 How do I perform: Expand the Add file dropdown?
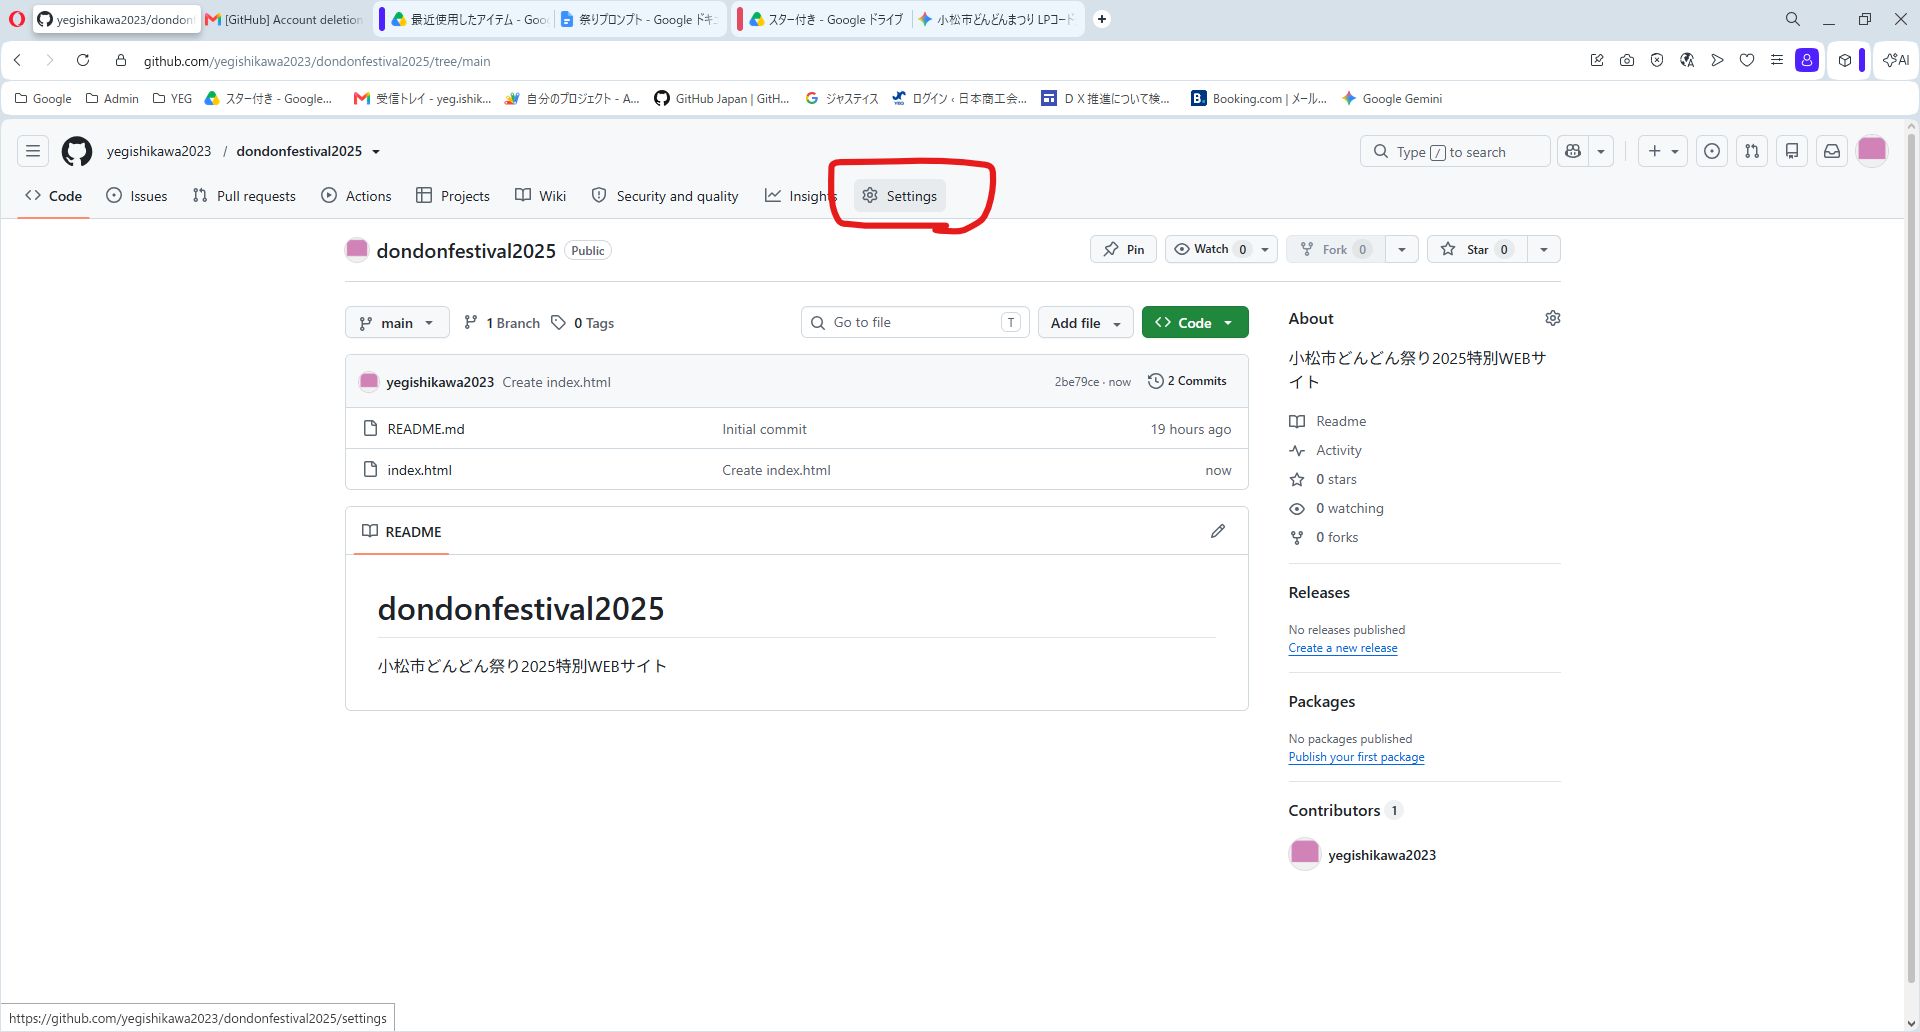tap(1085, 323)
